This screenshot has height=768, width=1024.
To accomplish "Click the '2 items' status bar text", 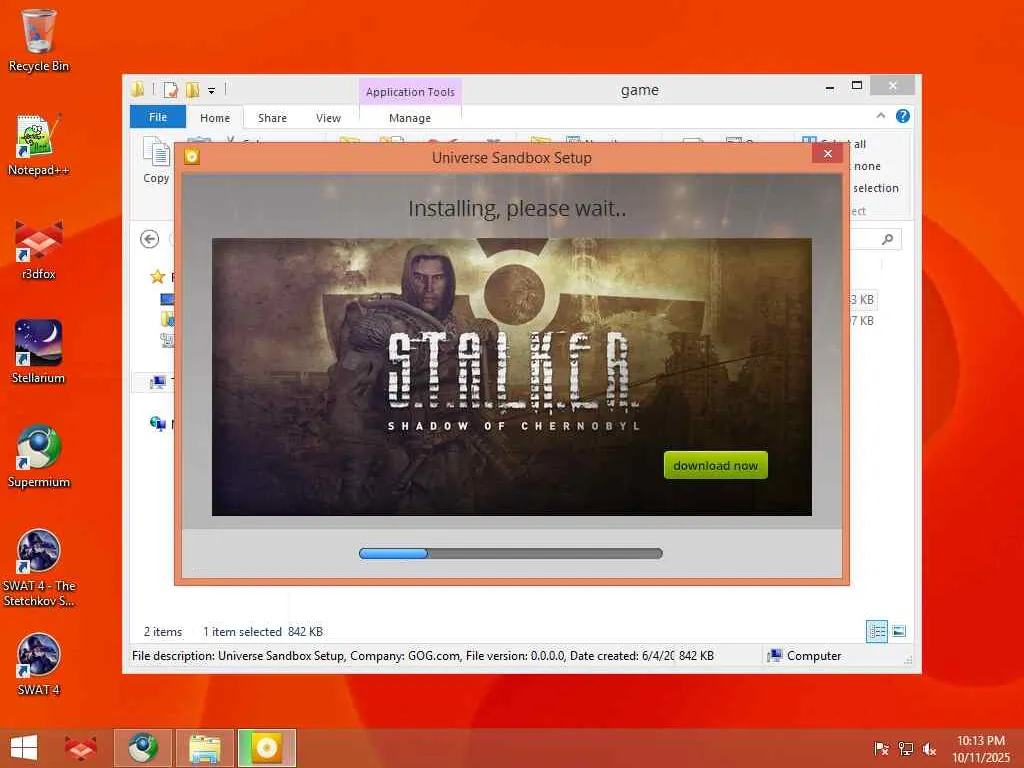I will click(x=163, y=632).
